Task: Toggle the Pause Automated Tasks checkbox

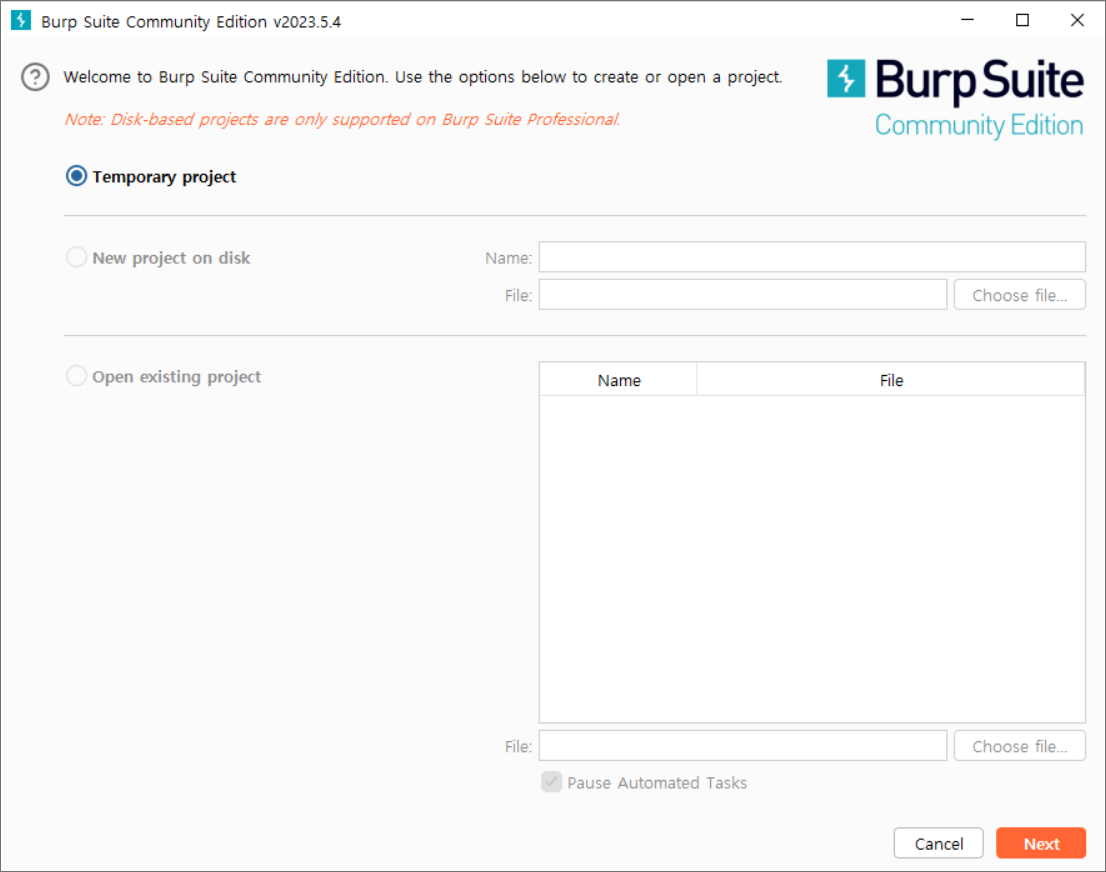Action: coord(551,782)
